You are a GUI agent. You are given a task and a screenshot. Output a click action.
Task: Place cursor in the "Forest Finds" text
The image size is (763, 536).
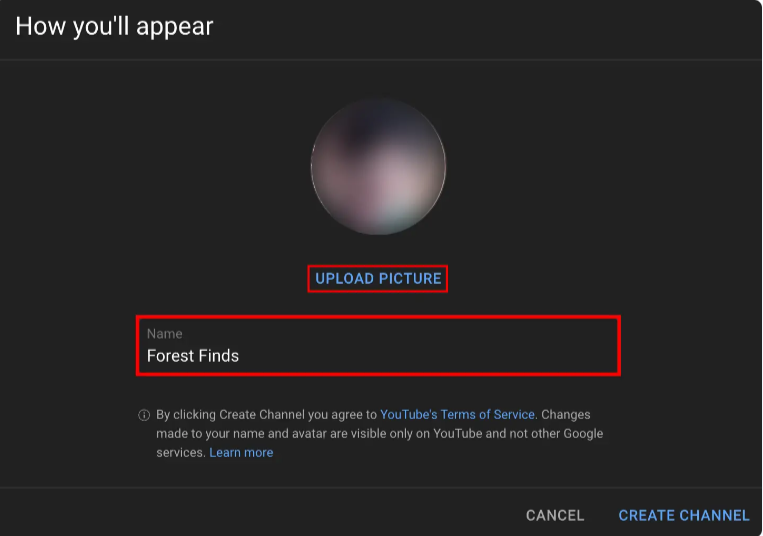coord(193,356)
